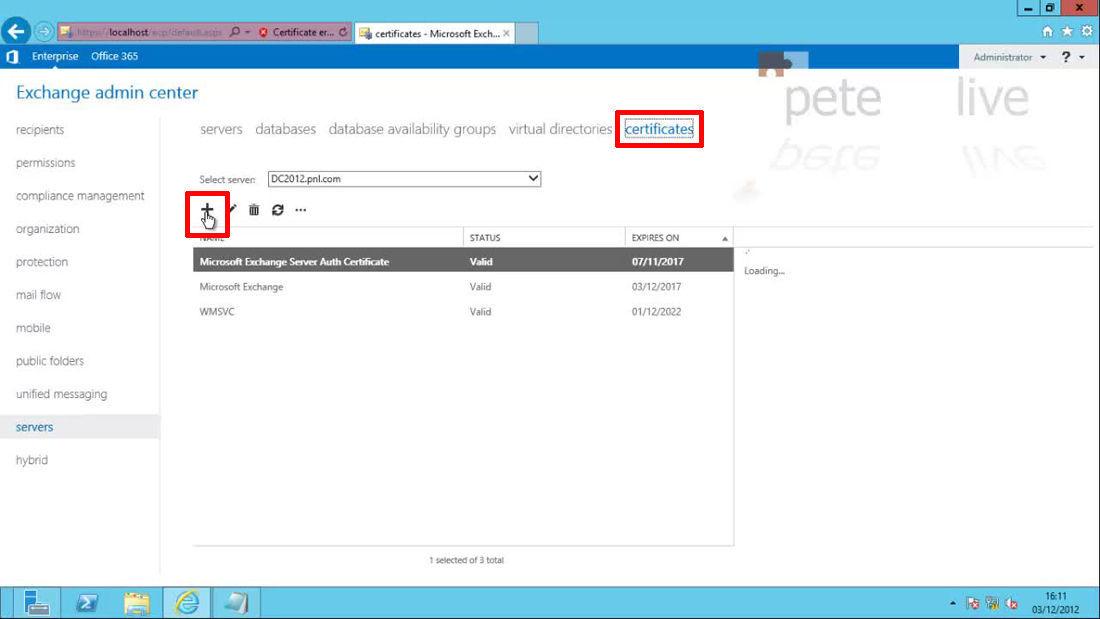This screenshot has height=619, width=1100.
Task: Open public folders in the left navigation
Action: click(50, 361)
